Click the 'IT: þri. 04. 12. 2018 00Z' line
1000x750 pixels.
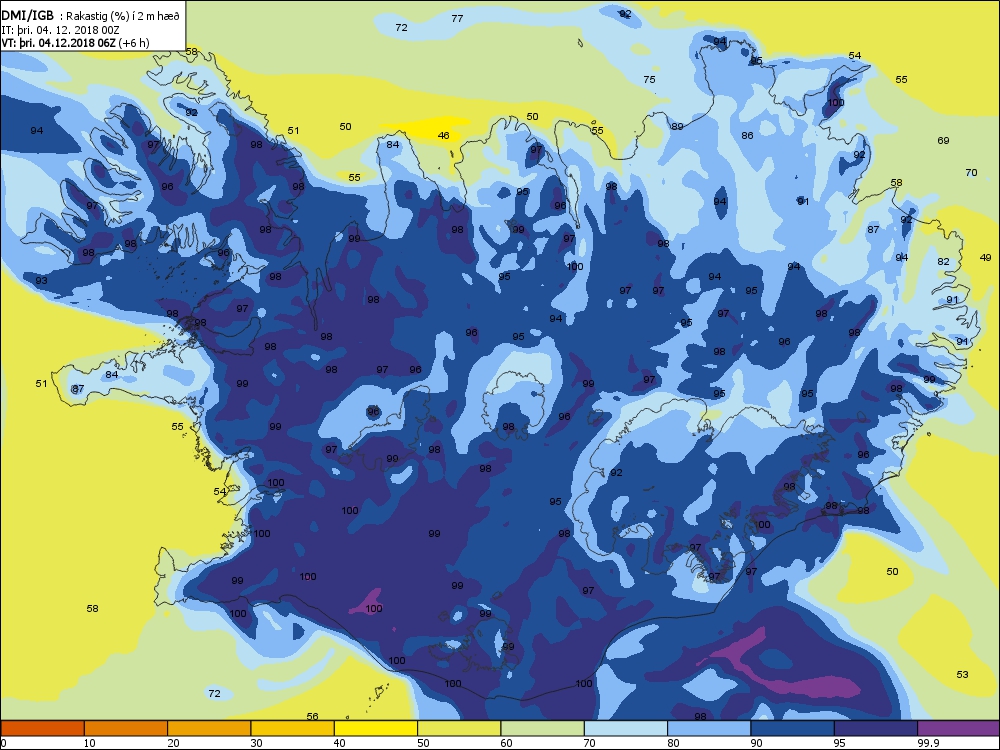61,30
